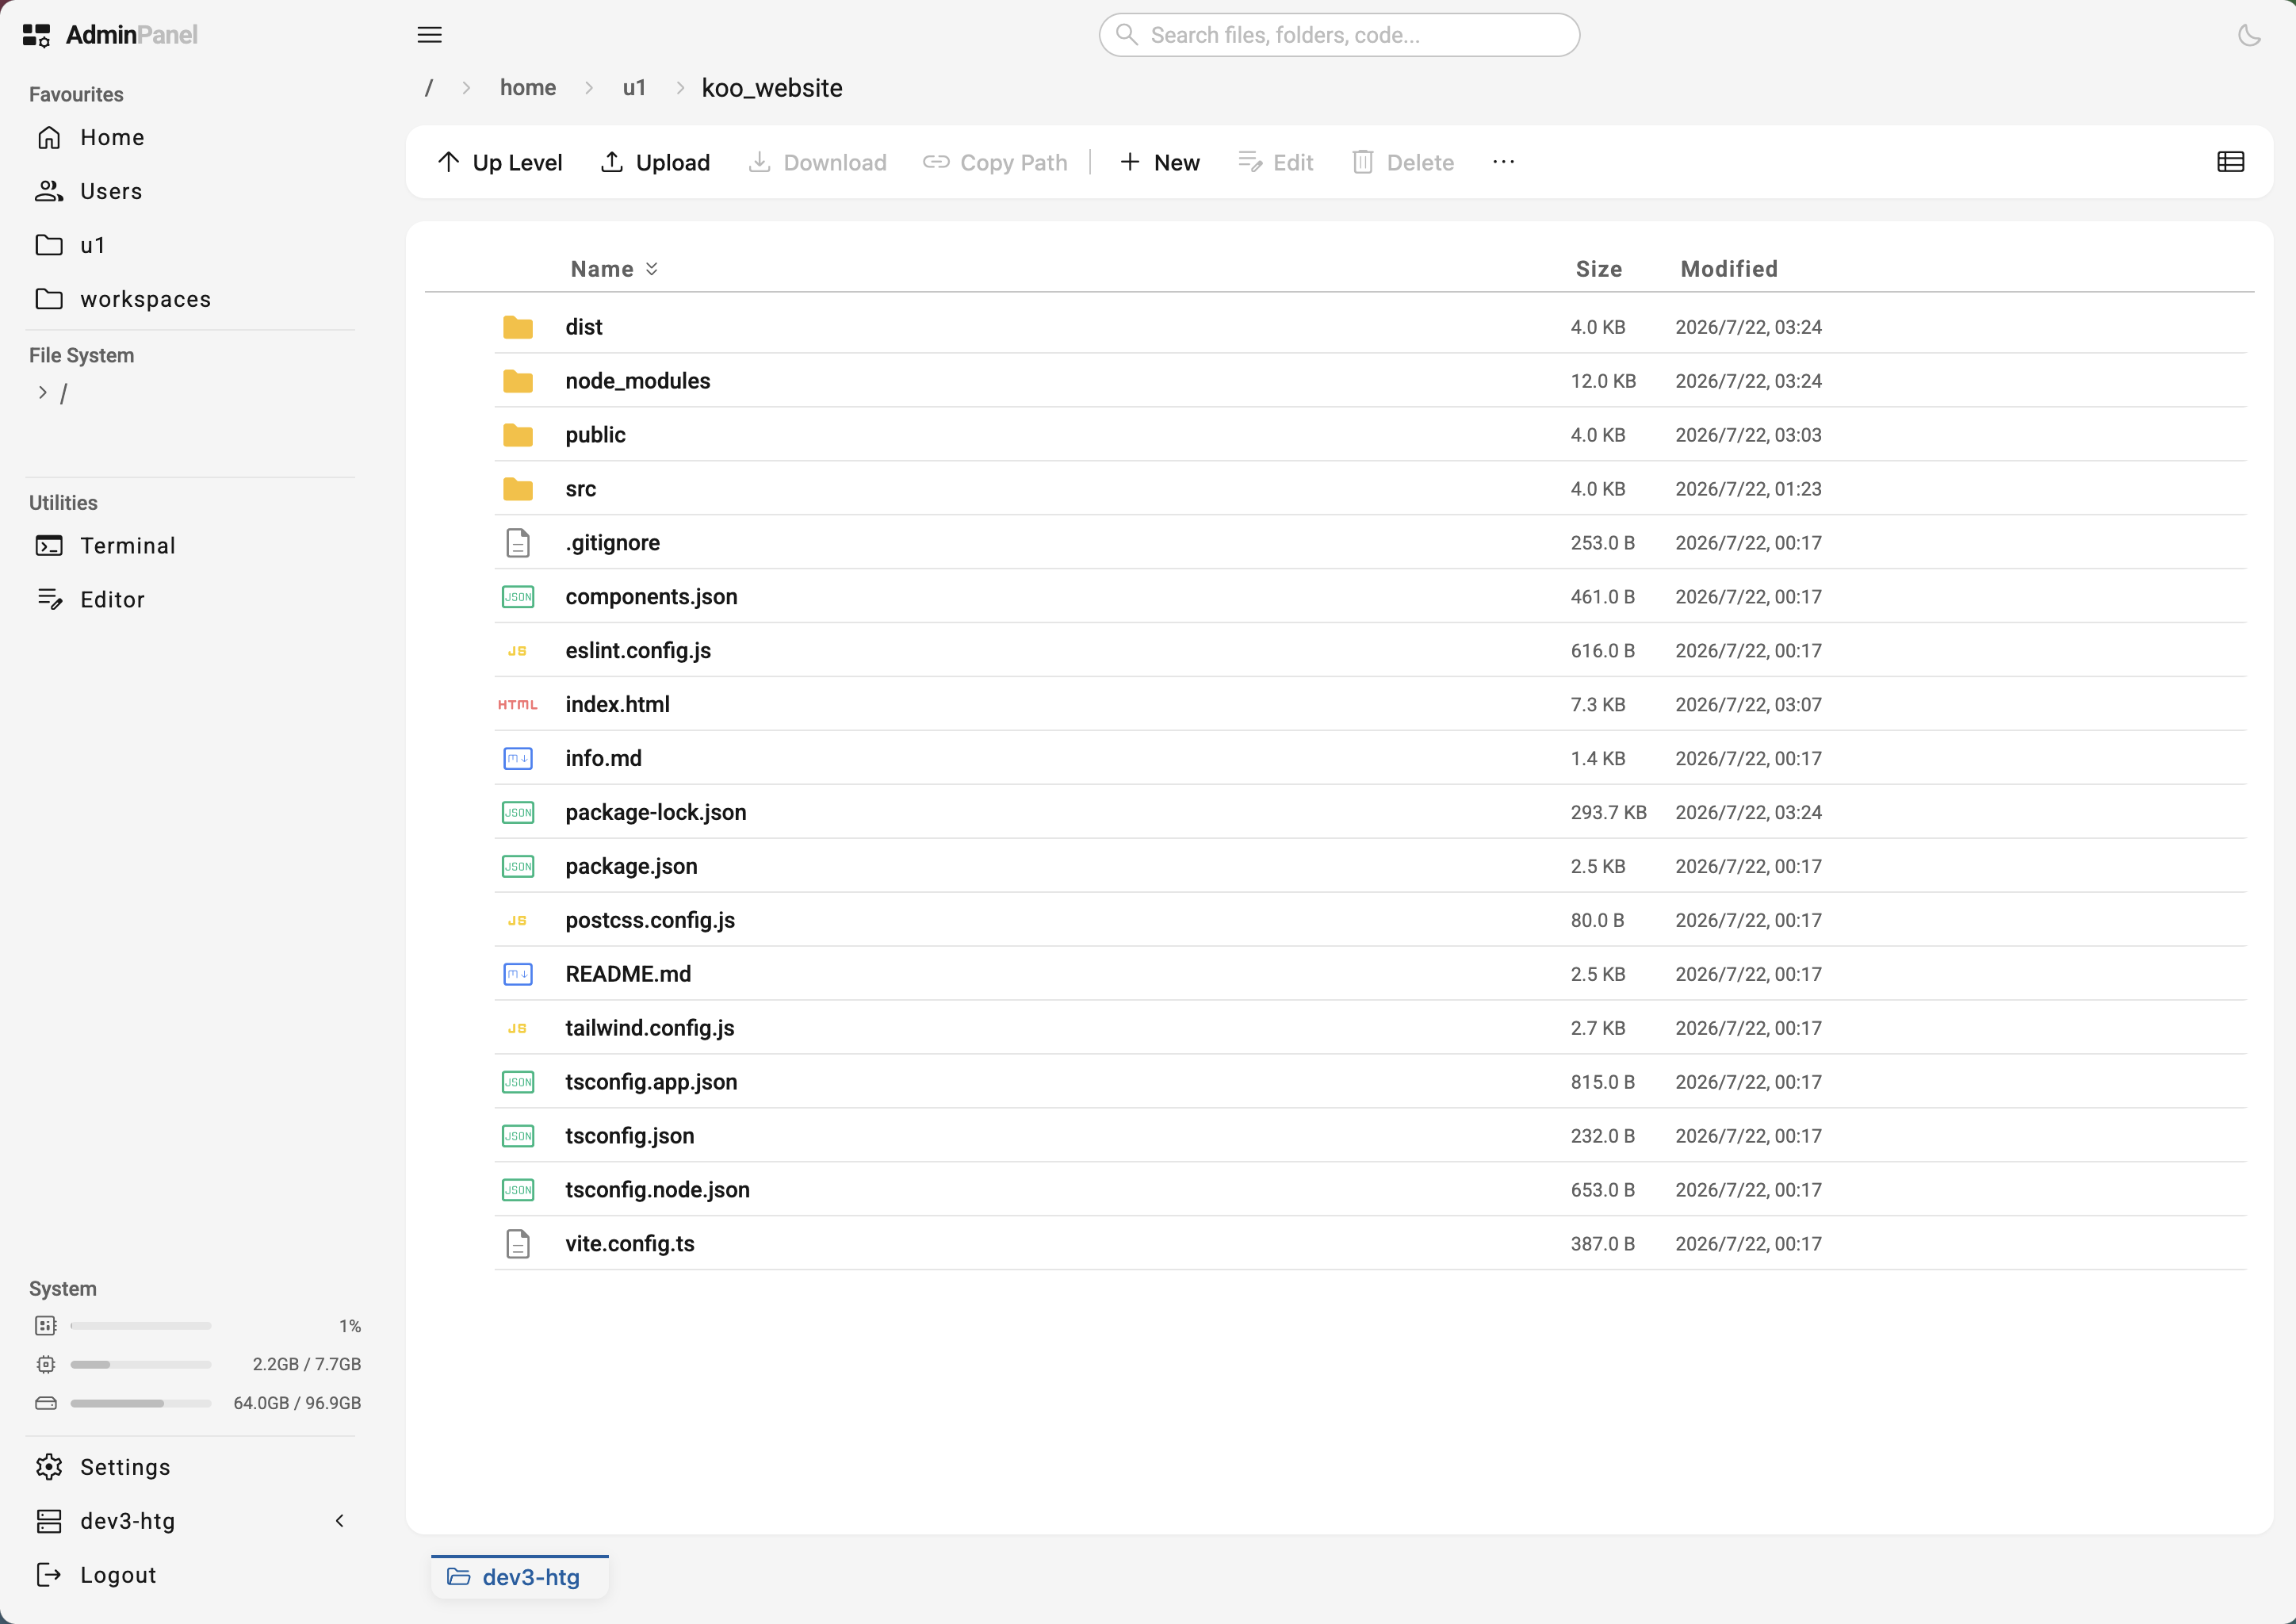2296x1624 pixels.
Task: Click the CPU icon in System
Action: pos(46,1326)
